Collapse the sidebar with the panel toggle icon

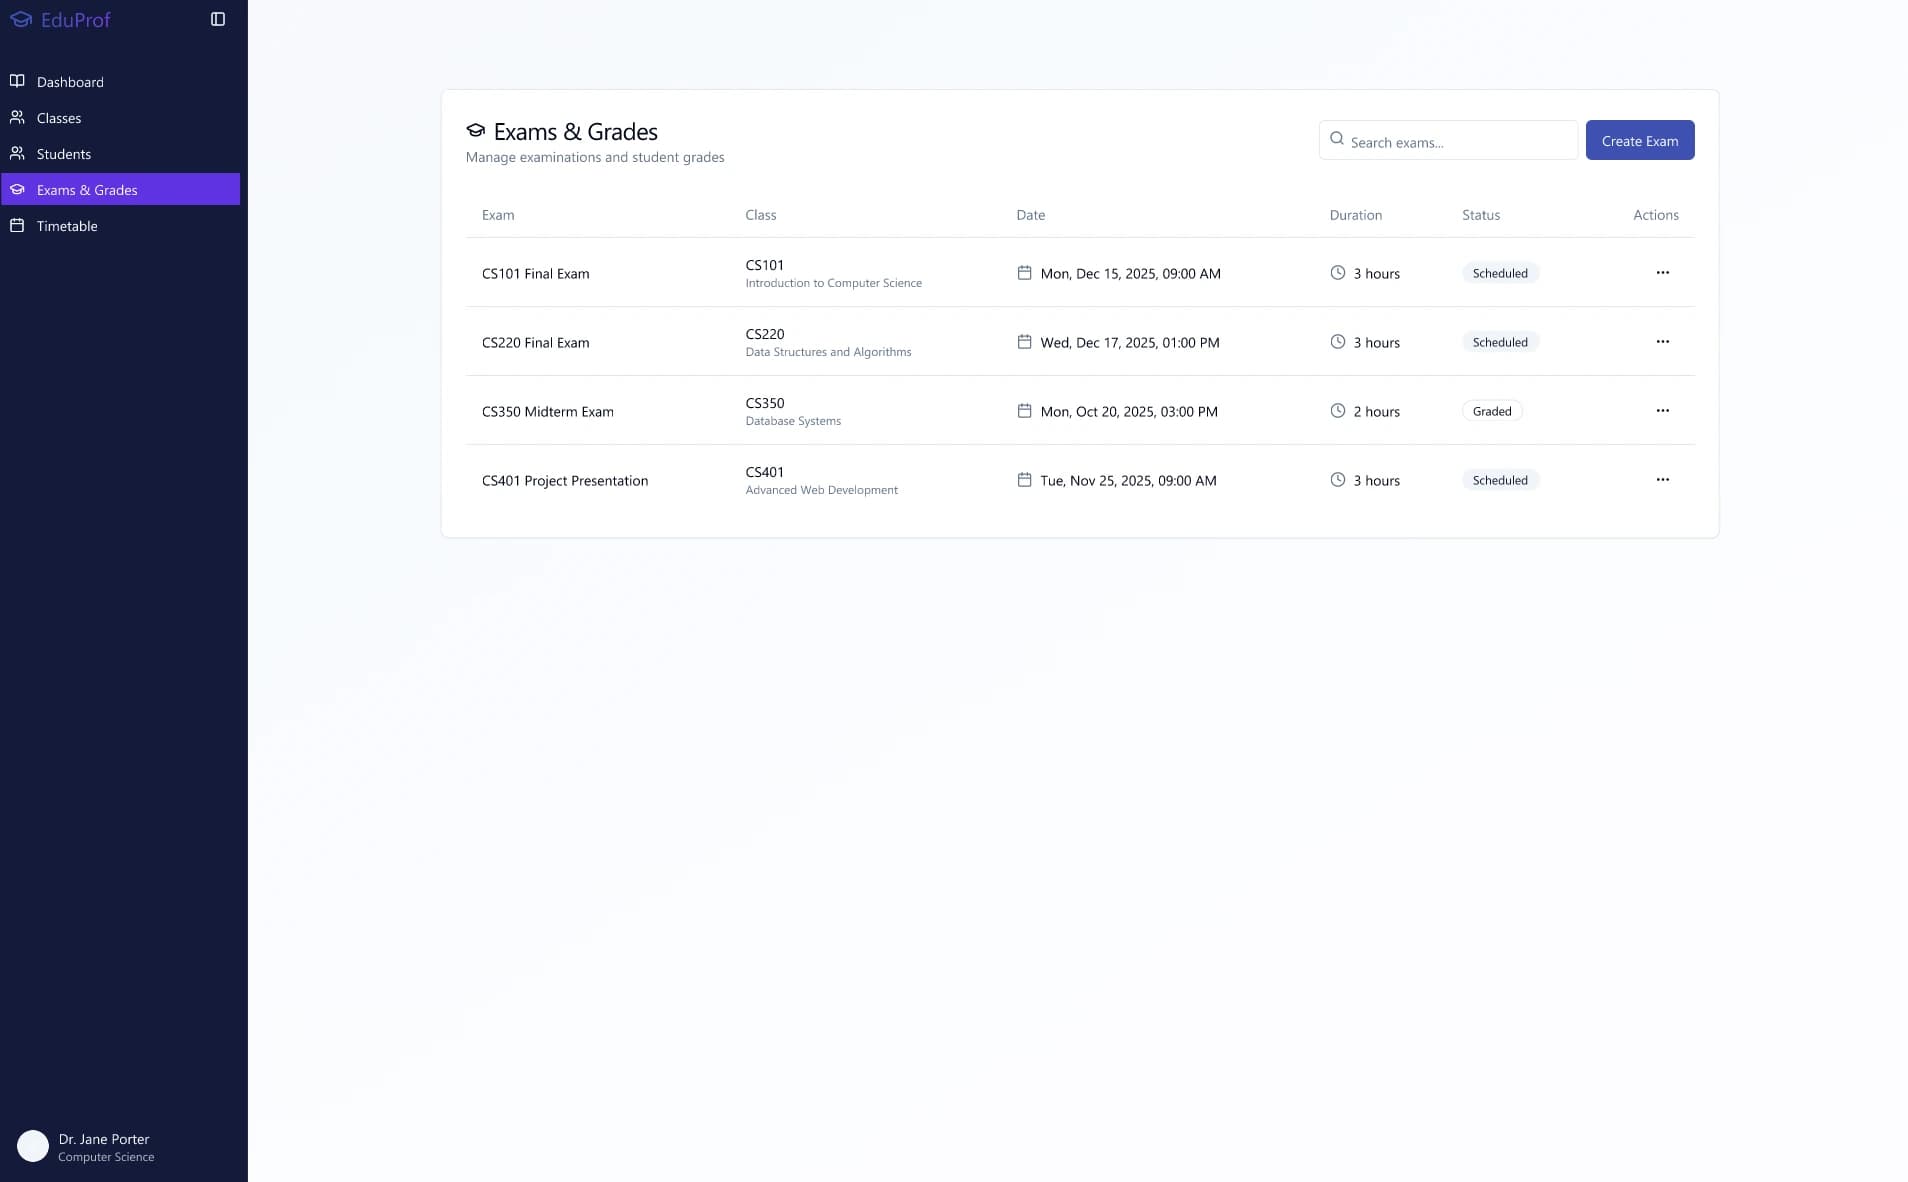218,19
